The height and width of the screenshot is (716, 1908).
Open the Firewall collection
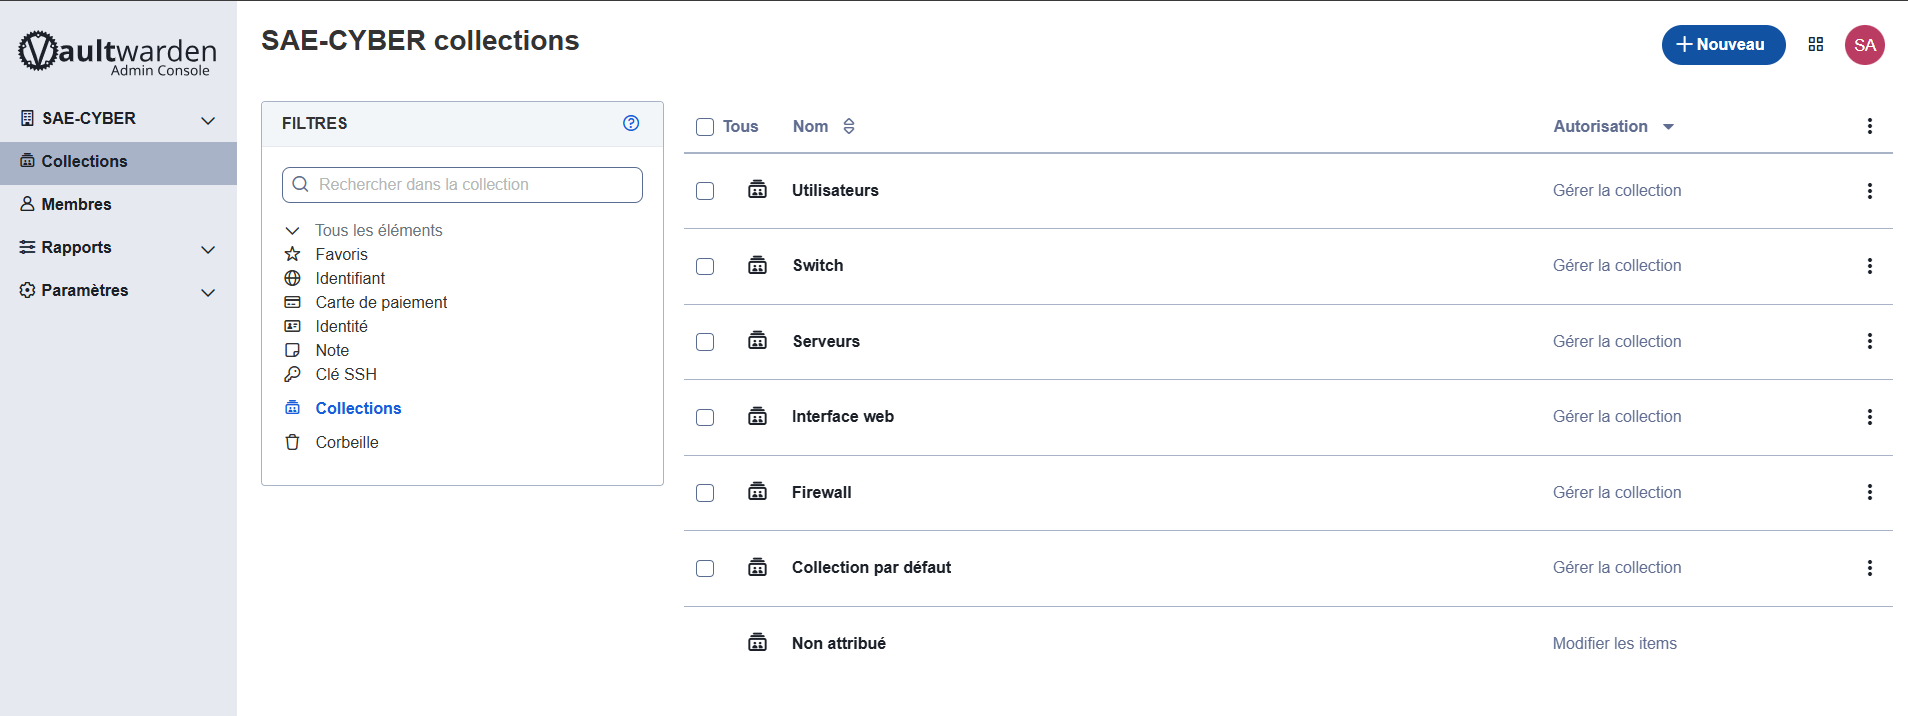tap(821, 492)
